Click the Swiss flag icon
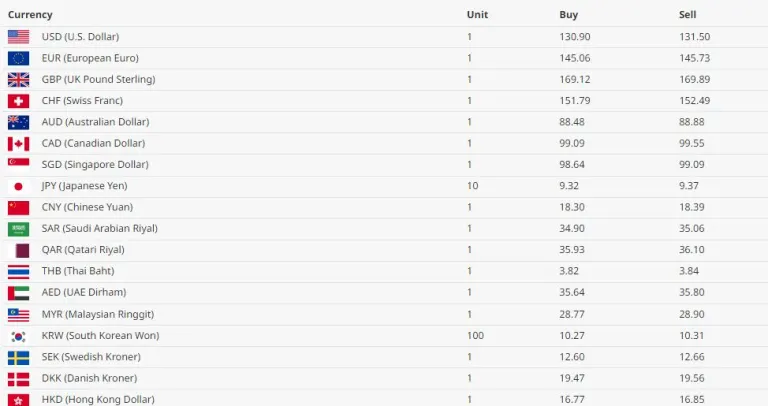 [18, 101]
